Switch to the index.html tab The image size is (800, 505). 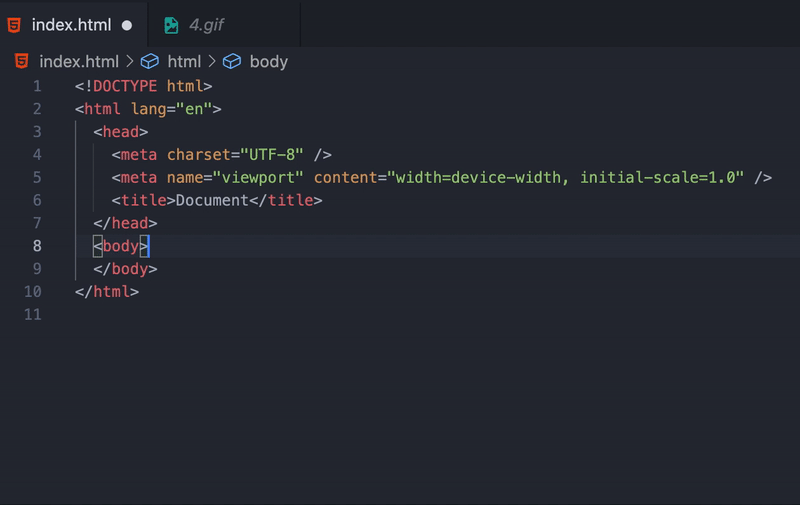coord(71,24)
